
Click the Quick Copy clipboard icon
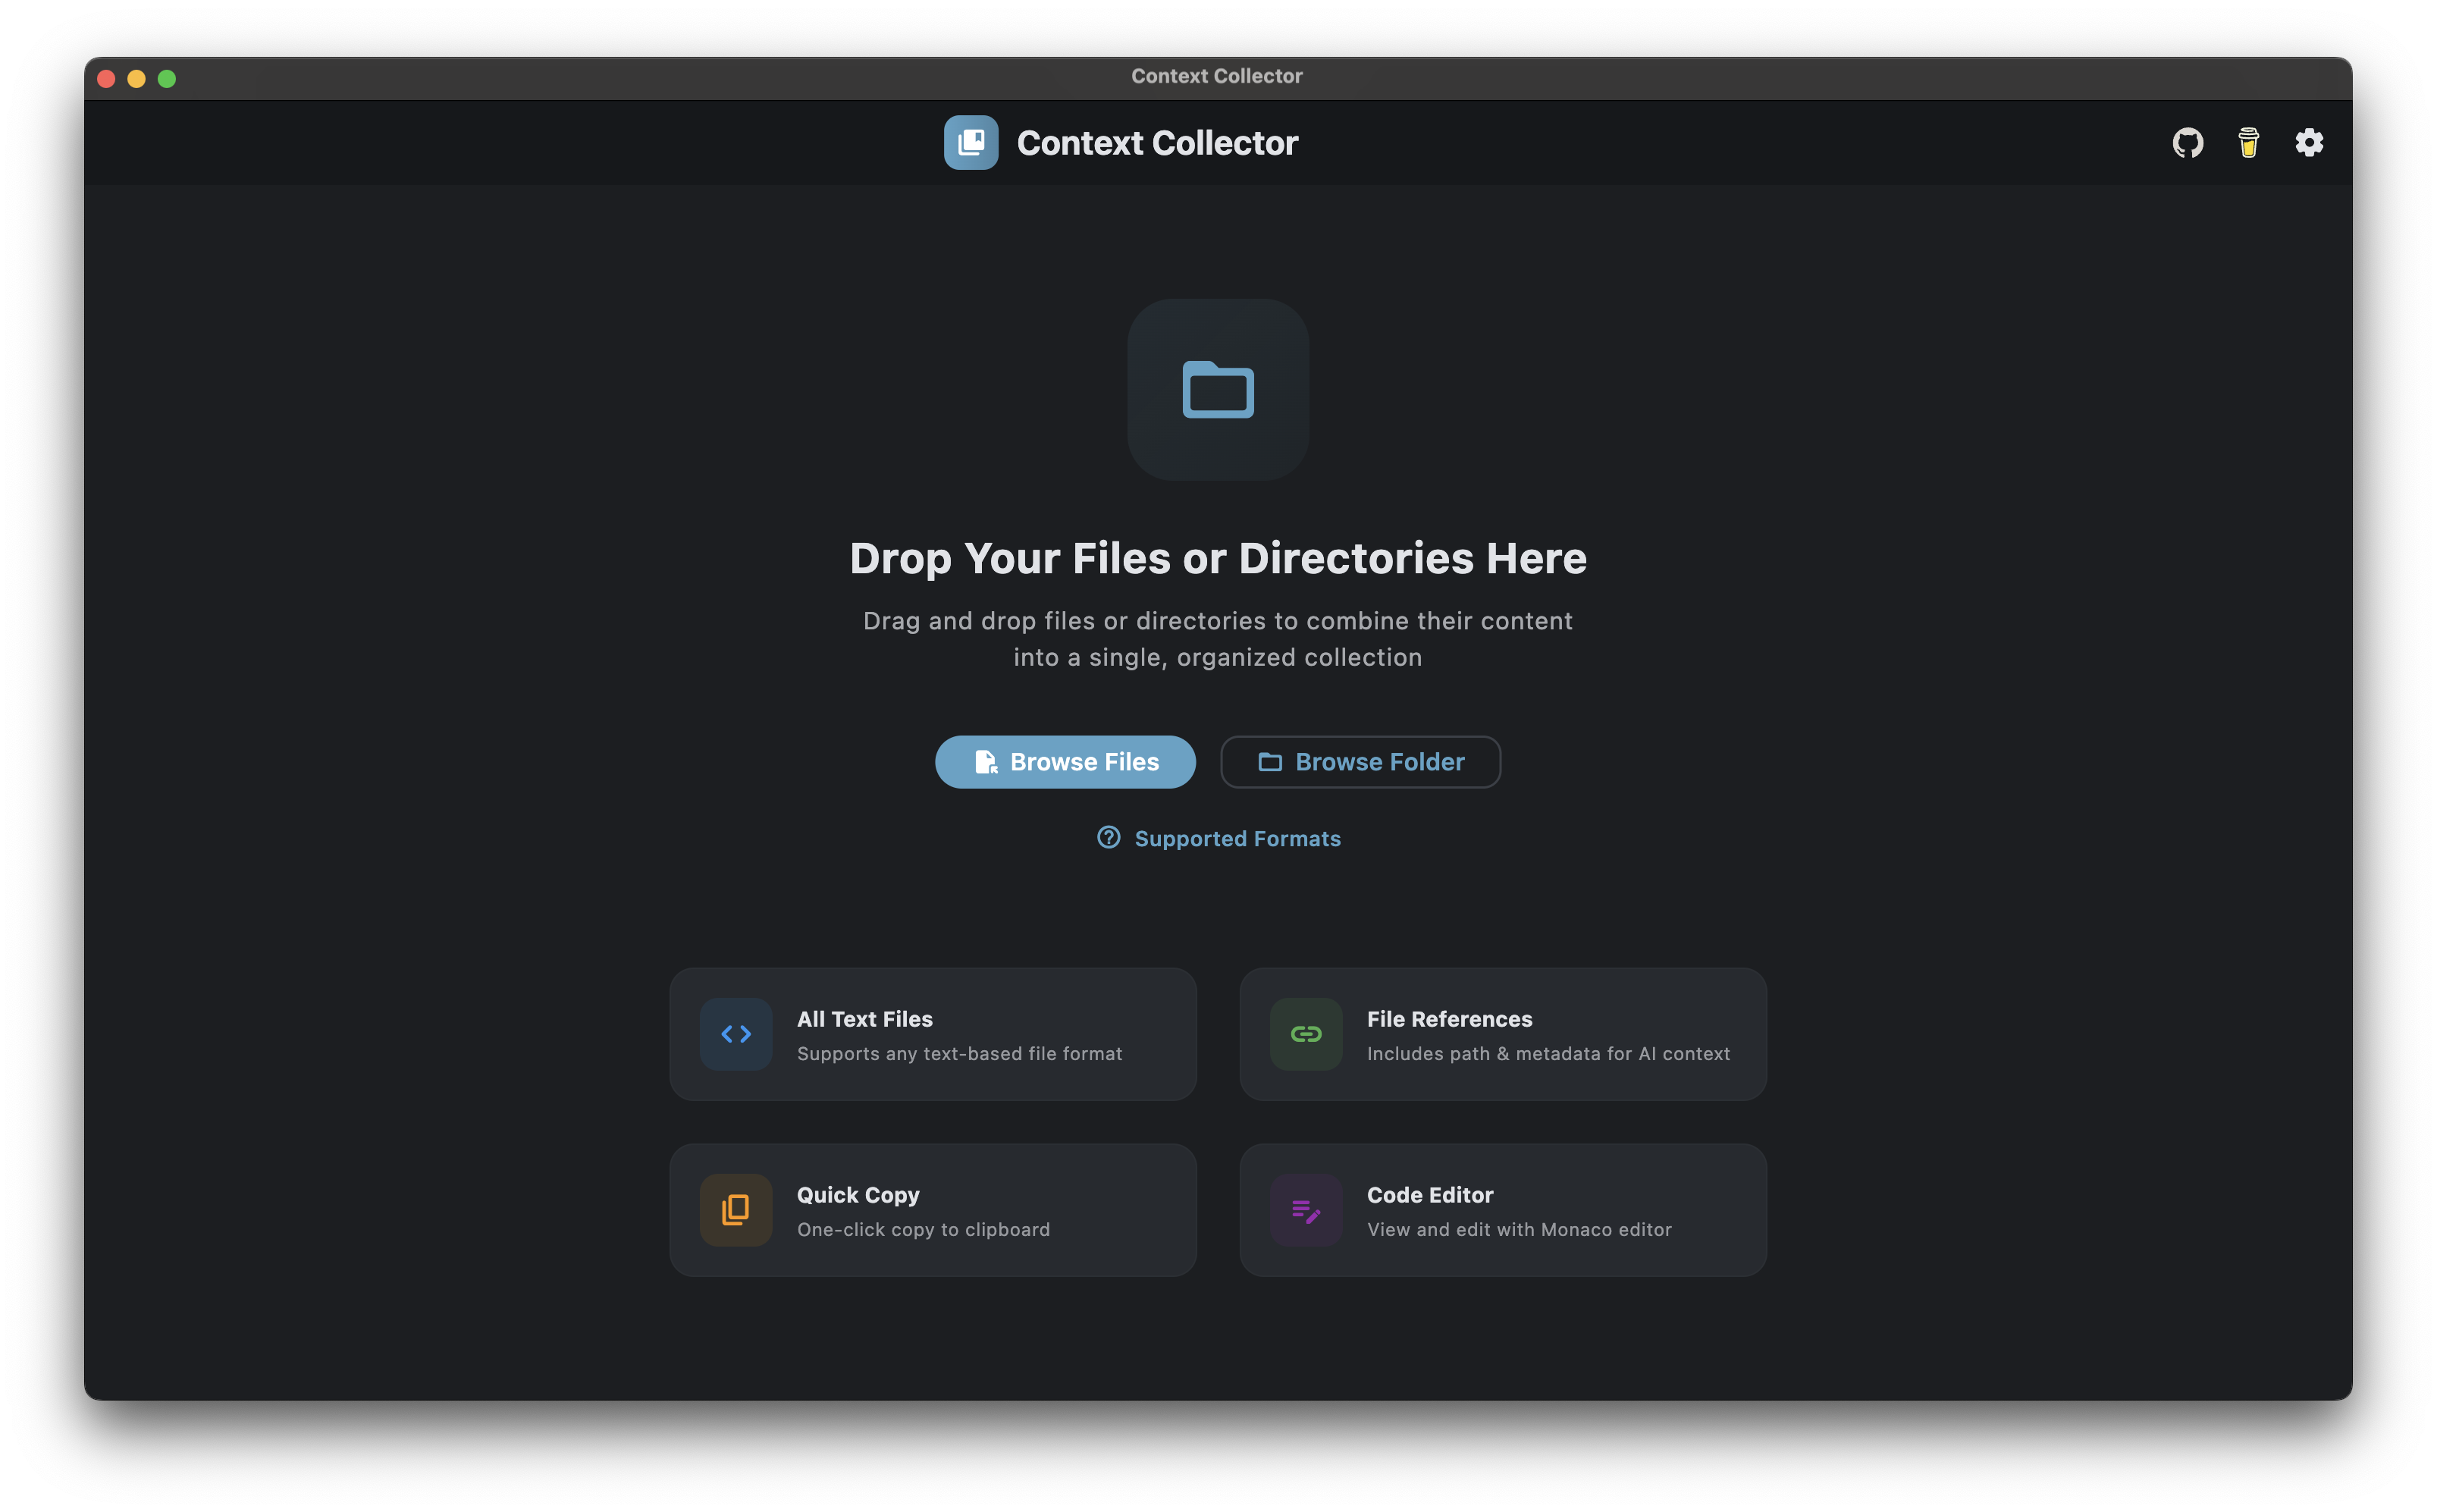[735, 1210]
